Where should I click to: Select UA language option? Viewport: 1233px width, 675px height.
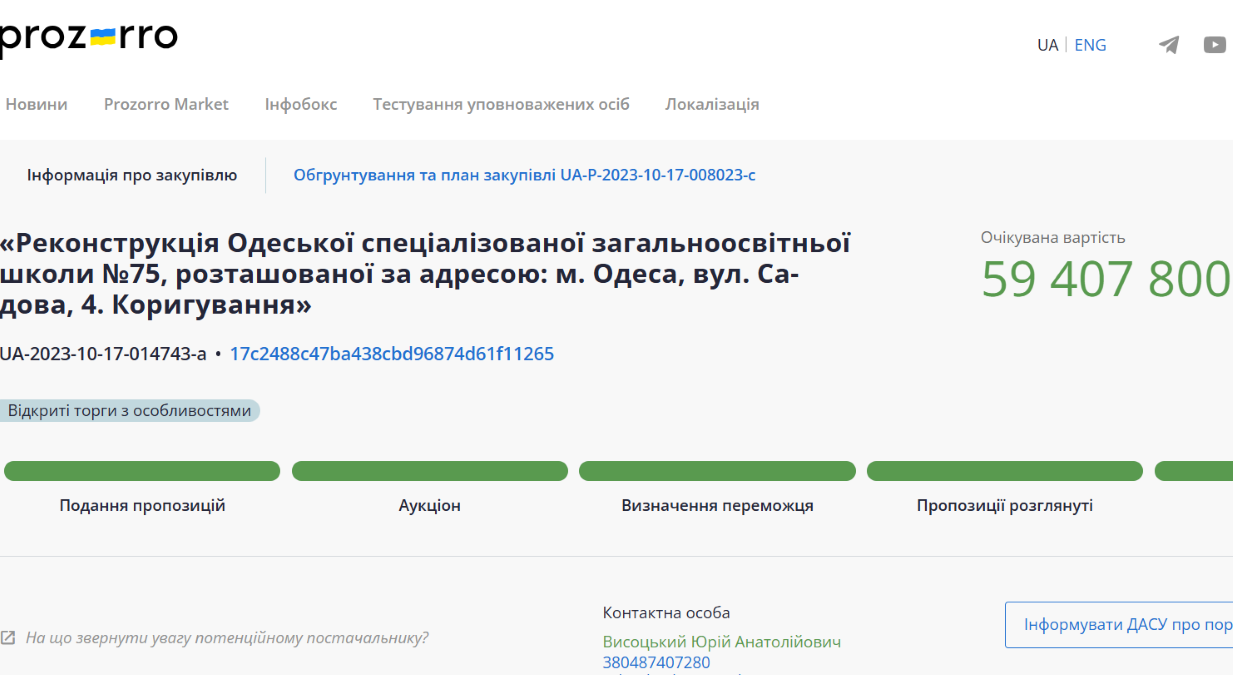coord(1047,45)
